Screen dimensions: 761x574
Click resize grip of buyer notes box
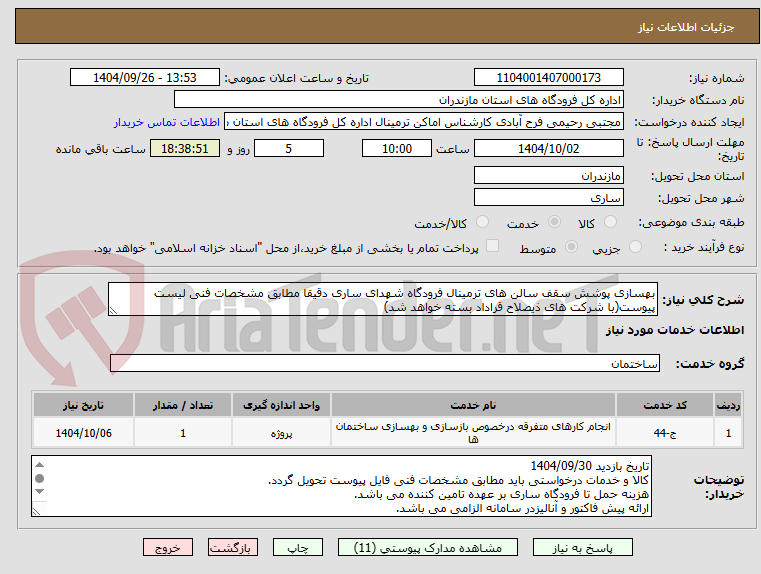(36, 511)
